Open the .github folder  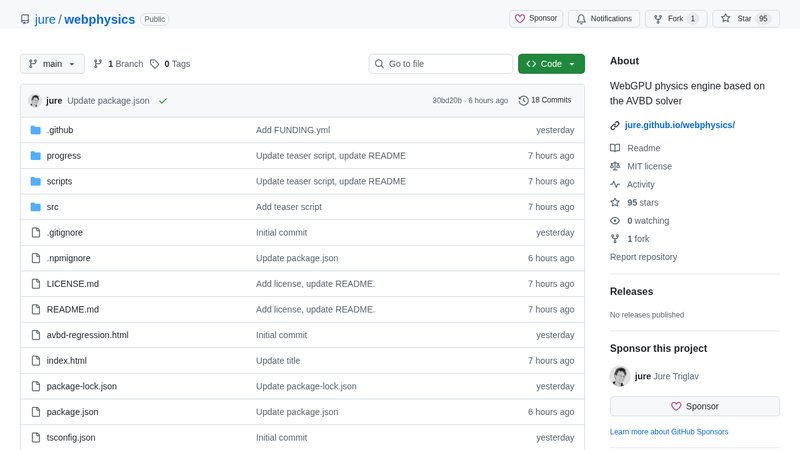pyautogui.click(x=60, y=130)
